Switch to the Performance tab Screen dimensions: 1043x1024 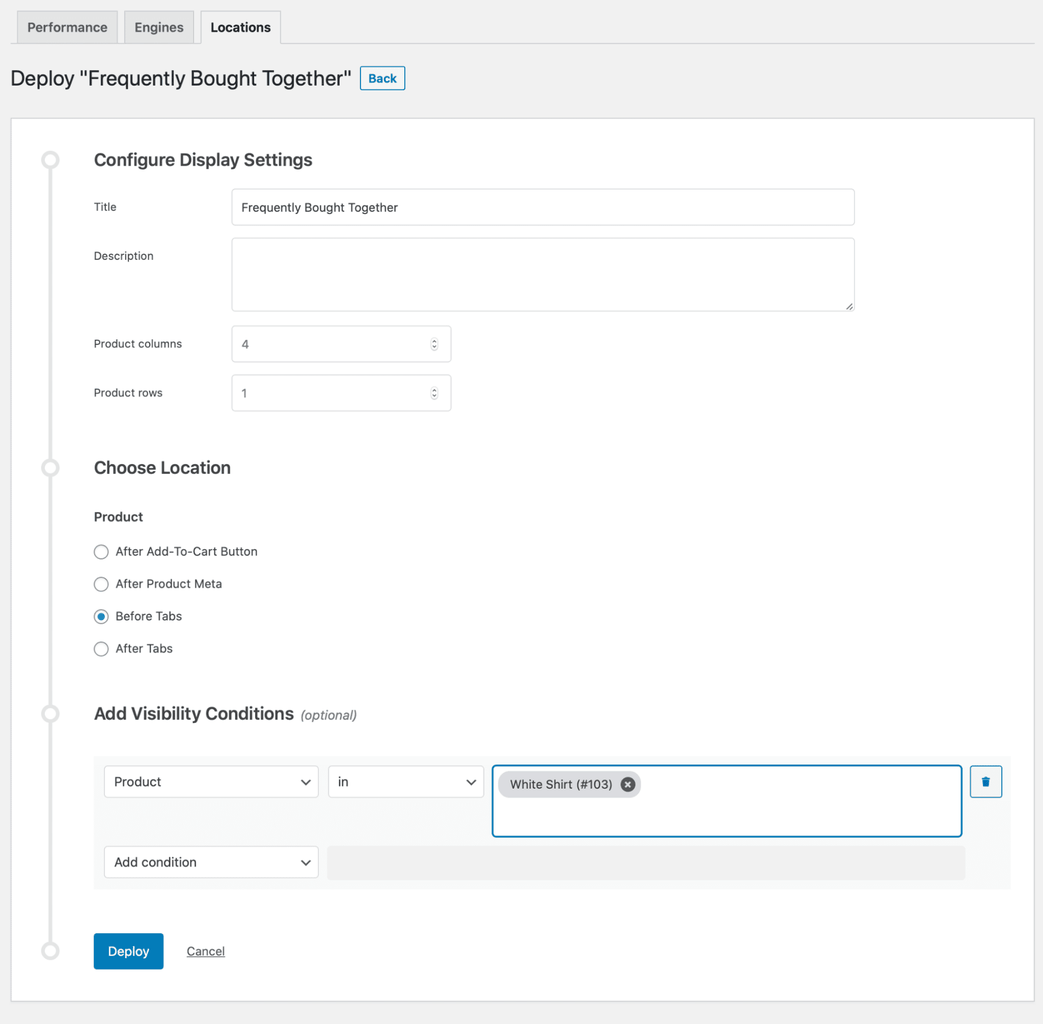click(67, 27)
